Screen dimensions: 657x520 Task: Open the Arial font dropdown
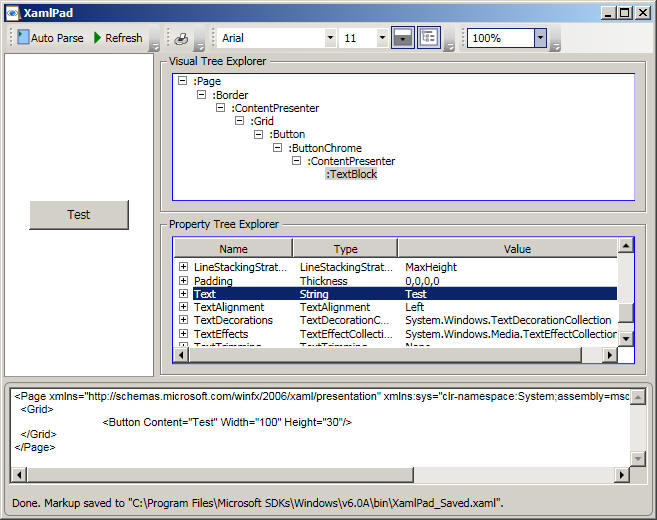(x=330, y=38)
